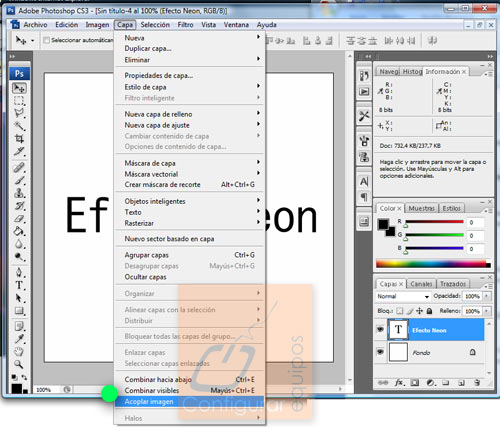Expand the Nueva submenu
Viewport: 500px width, 427px height.
coord(258,37)
